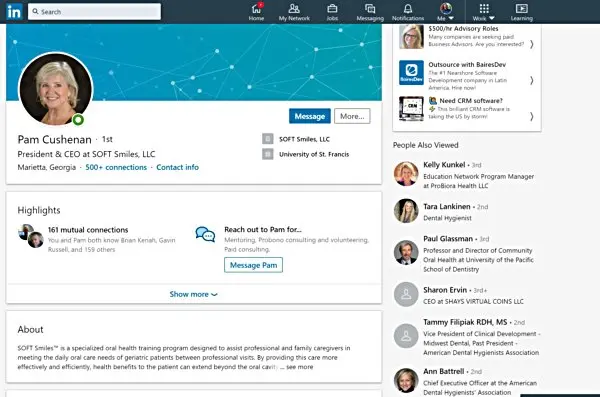This screenshot has height=397, width=600.
Task: Click the University of St. Francis icon
Action: [x=267, y=154]
